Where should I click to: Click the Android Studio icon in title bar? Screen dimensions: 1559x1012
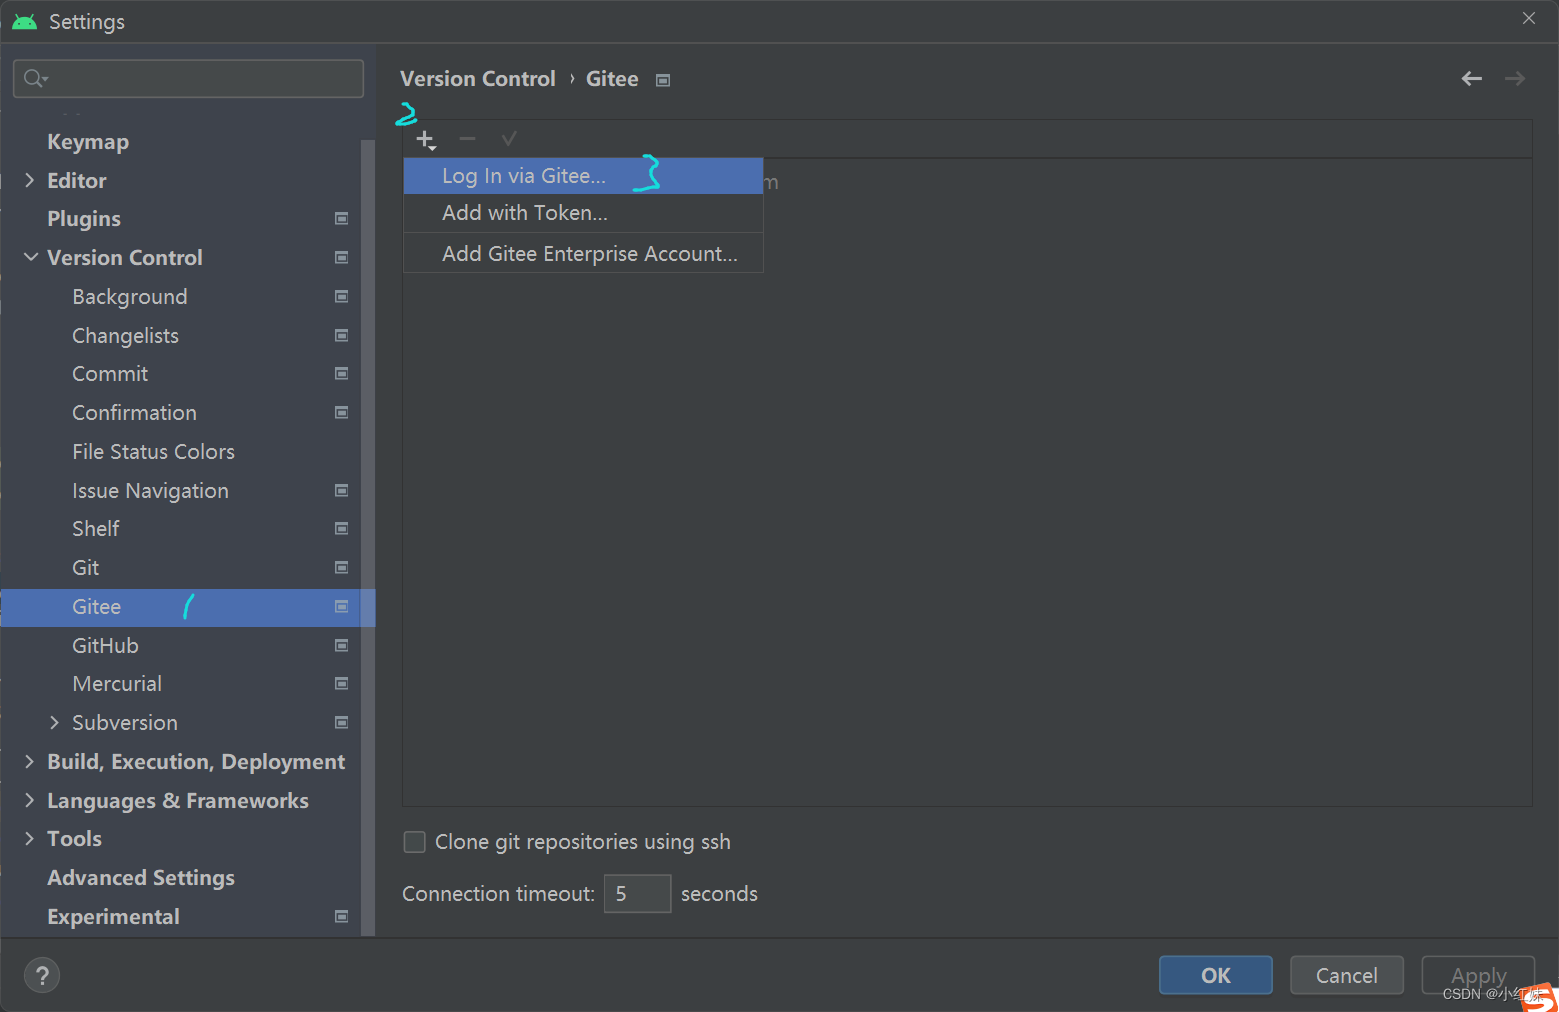(24, 21)
